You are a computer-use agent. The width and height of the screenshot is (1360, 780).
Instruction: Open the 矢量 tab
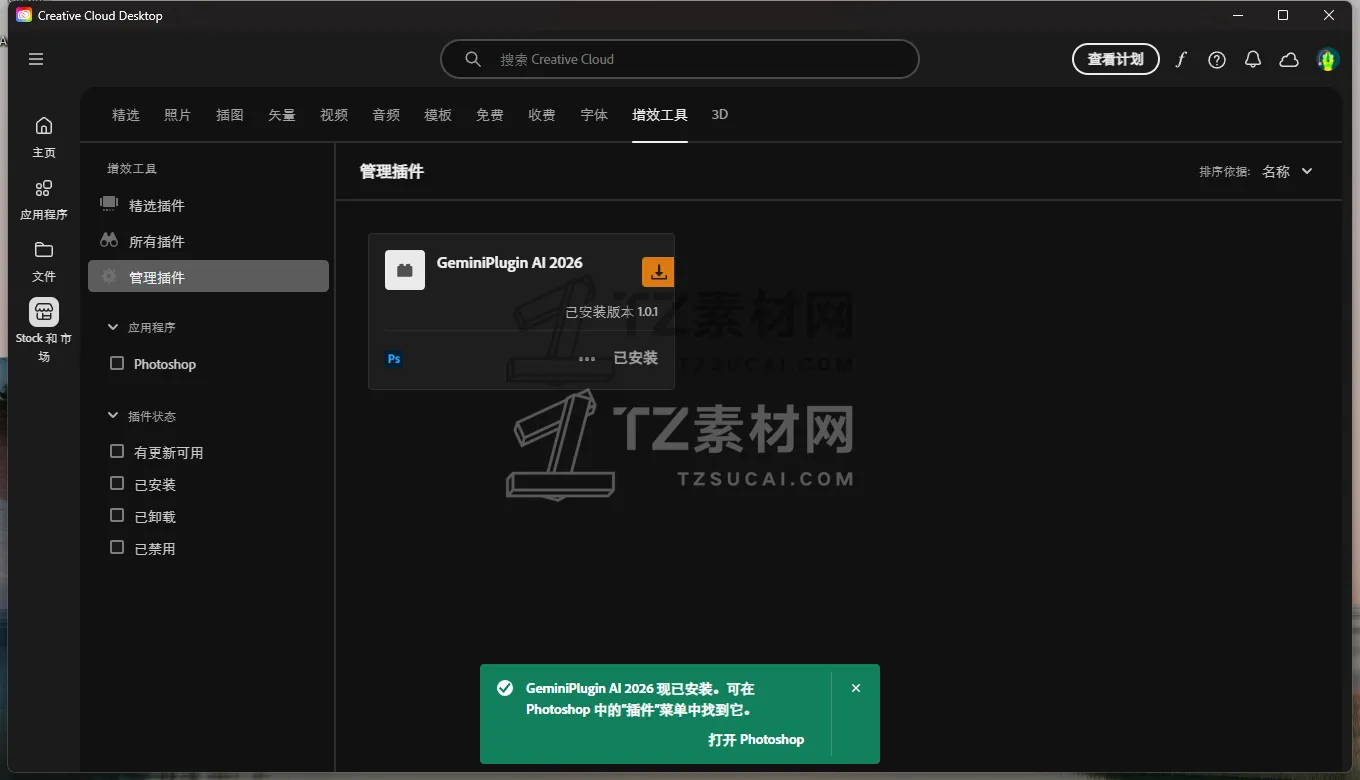click(x=282, y=115)
